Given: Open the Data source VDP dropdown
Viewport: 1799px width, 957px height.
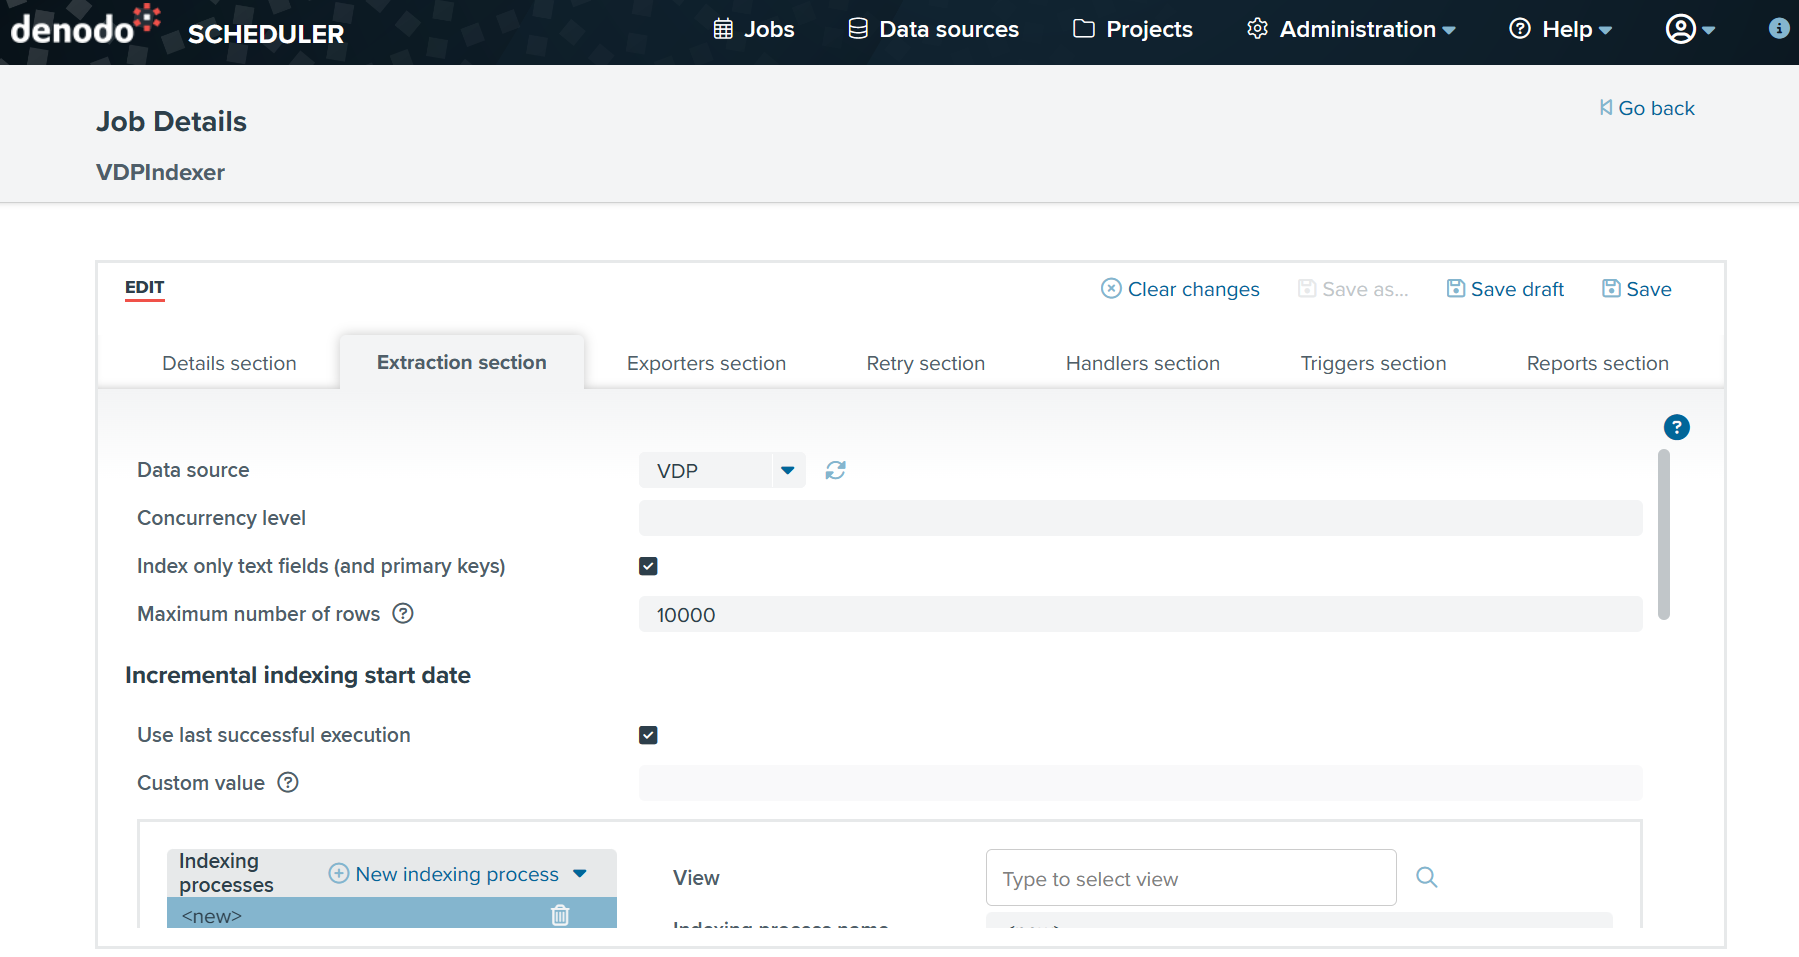Looking at the screenshot, I should click(x=789, y=470).
